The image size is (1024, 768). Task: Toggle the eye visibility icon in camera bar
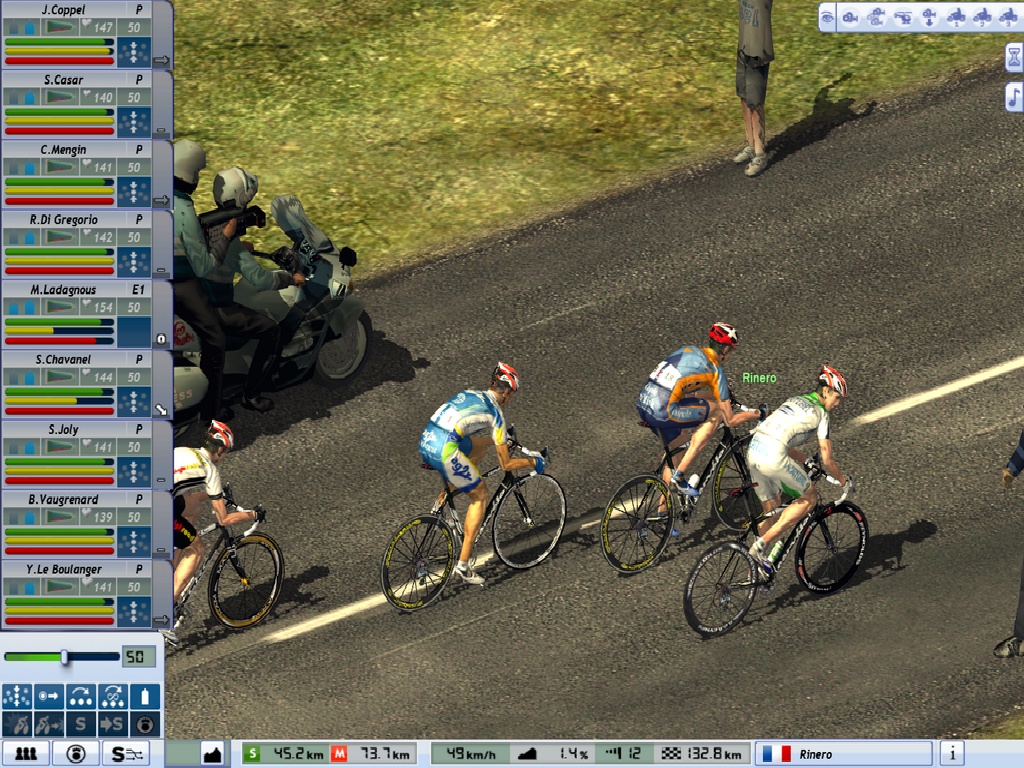coord(827,16)
